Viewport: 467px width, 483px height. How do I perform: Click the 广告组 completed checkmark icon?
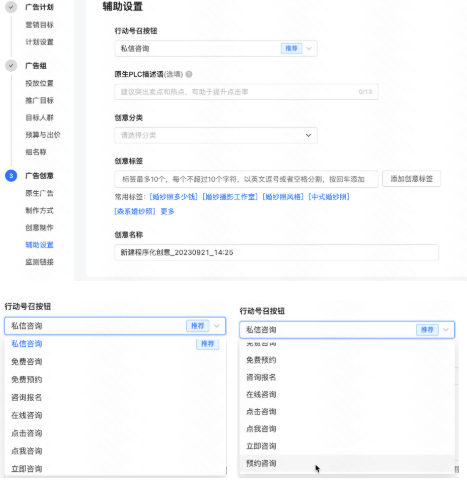click(11, 66)
